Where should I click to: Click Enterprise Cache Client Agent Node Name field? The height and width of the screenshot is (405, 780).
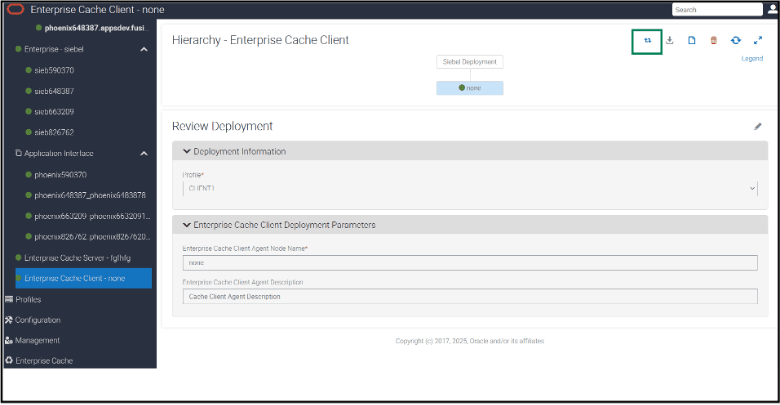pyautogui.click(x=470, y=263)
